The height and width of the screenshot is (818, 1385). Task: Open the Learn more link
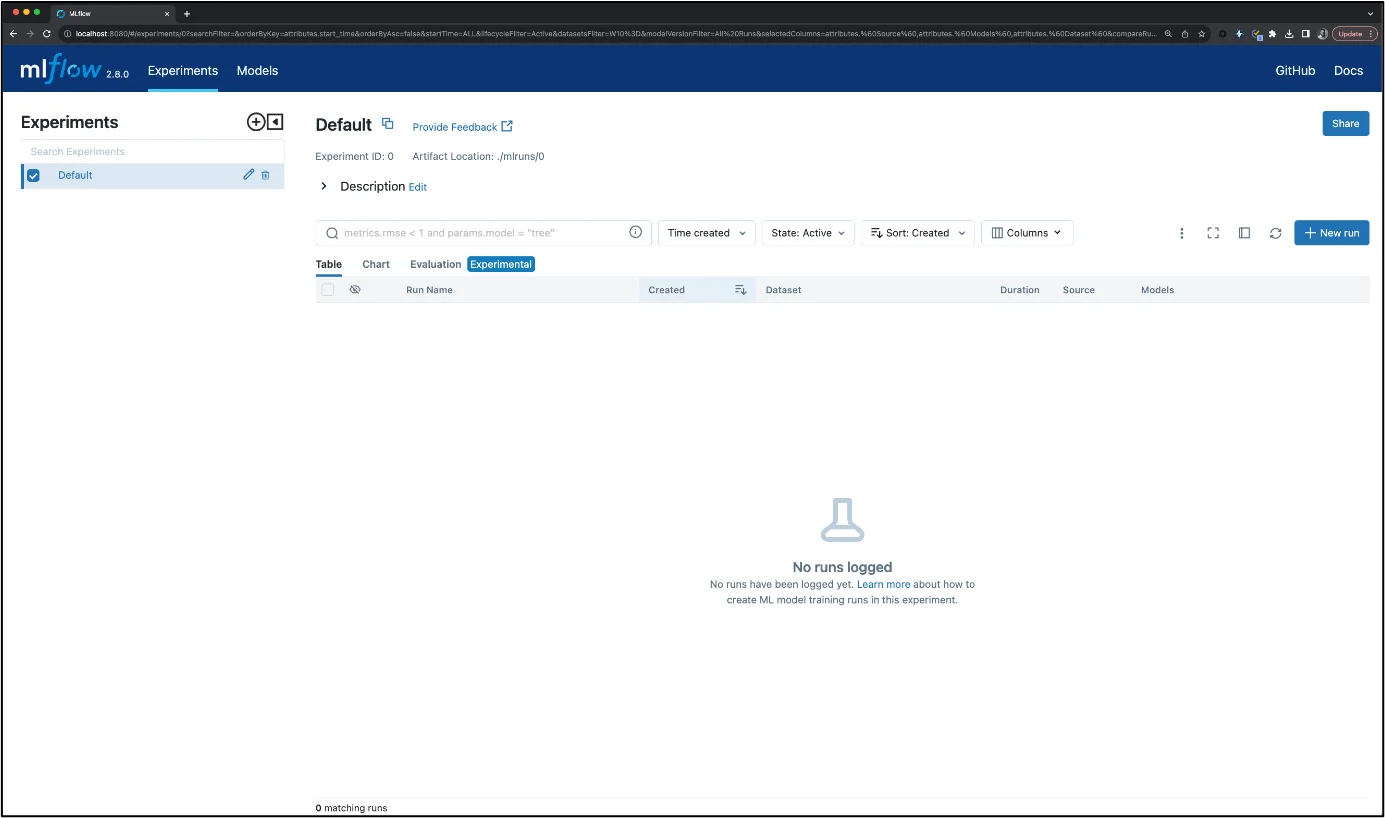[x=884, y=584]
